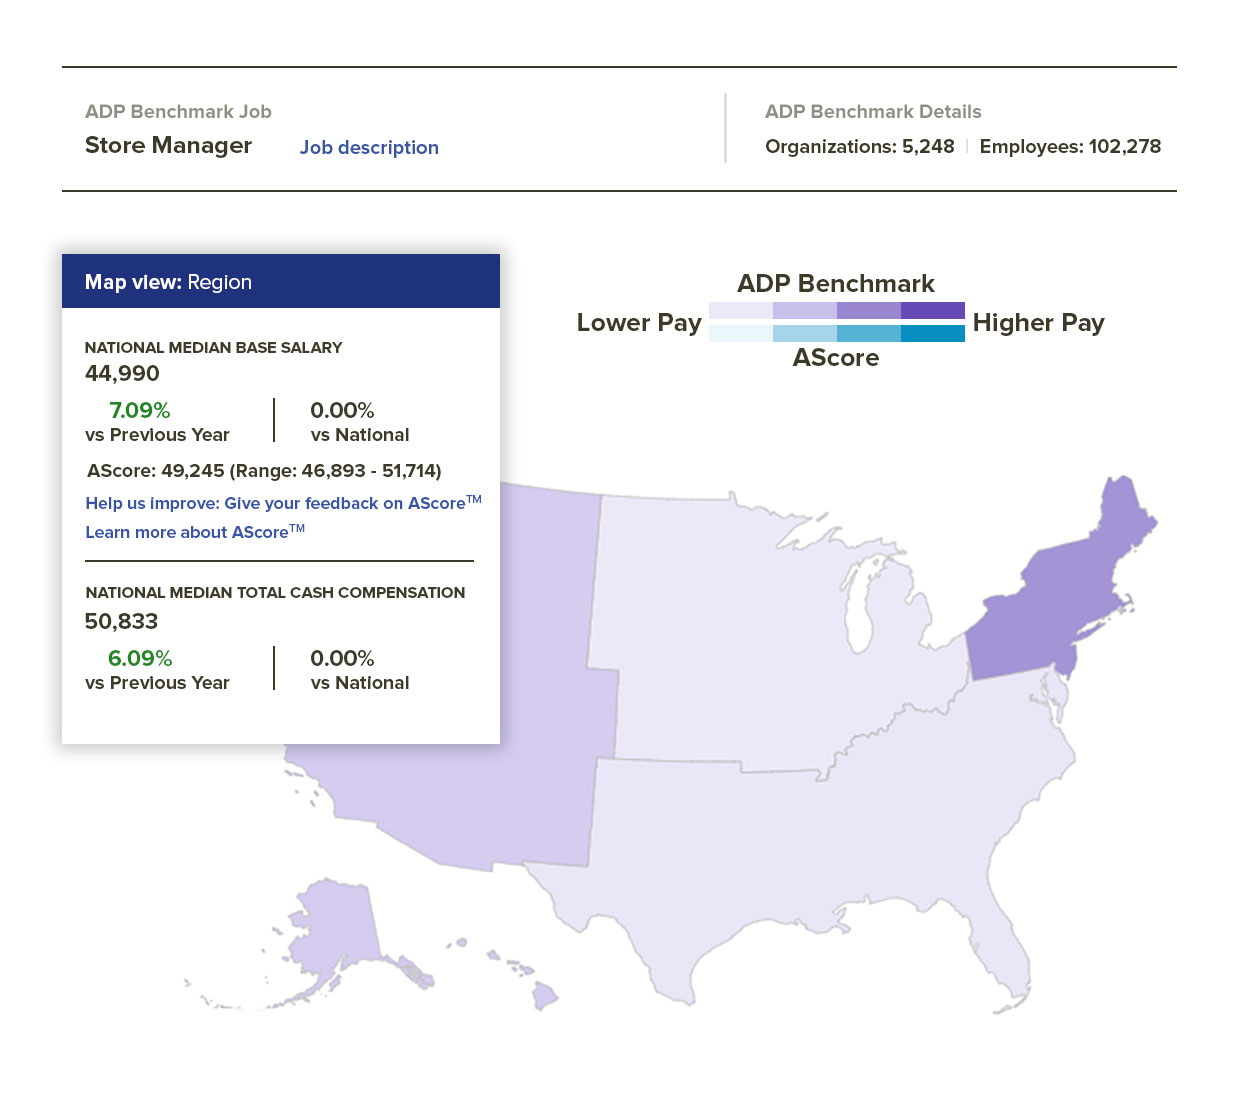Select the lightest purple Lower Pay swatch

click(x=740, y=310)
